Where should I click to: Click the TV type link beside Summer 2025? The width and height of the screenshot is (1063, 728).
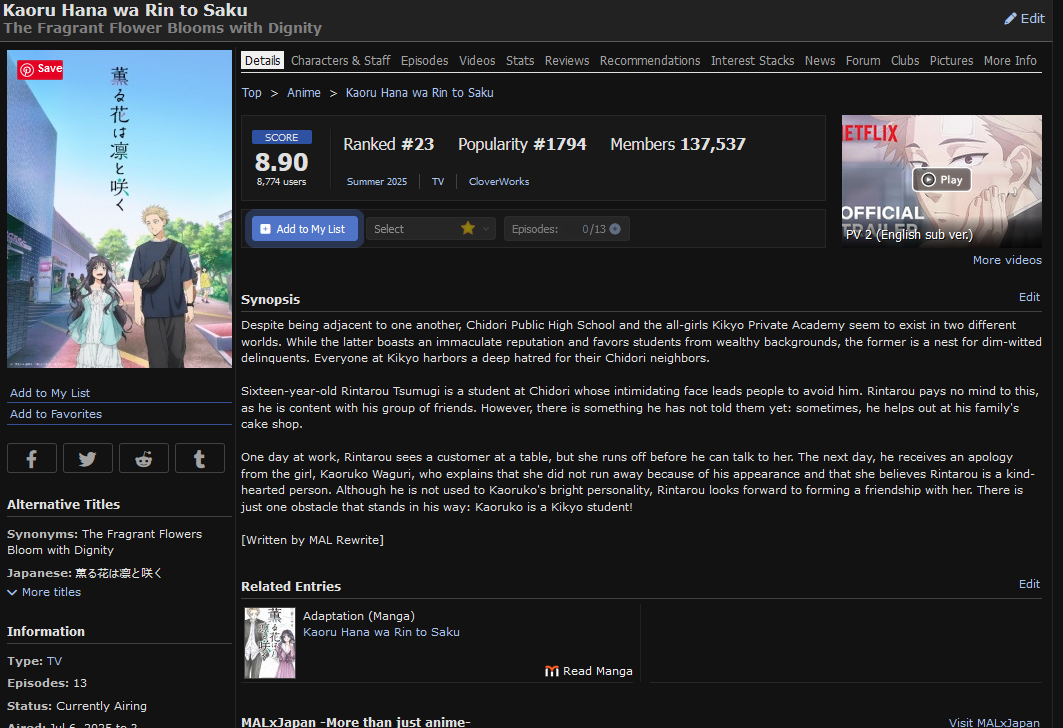(438, 182)
